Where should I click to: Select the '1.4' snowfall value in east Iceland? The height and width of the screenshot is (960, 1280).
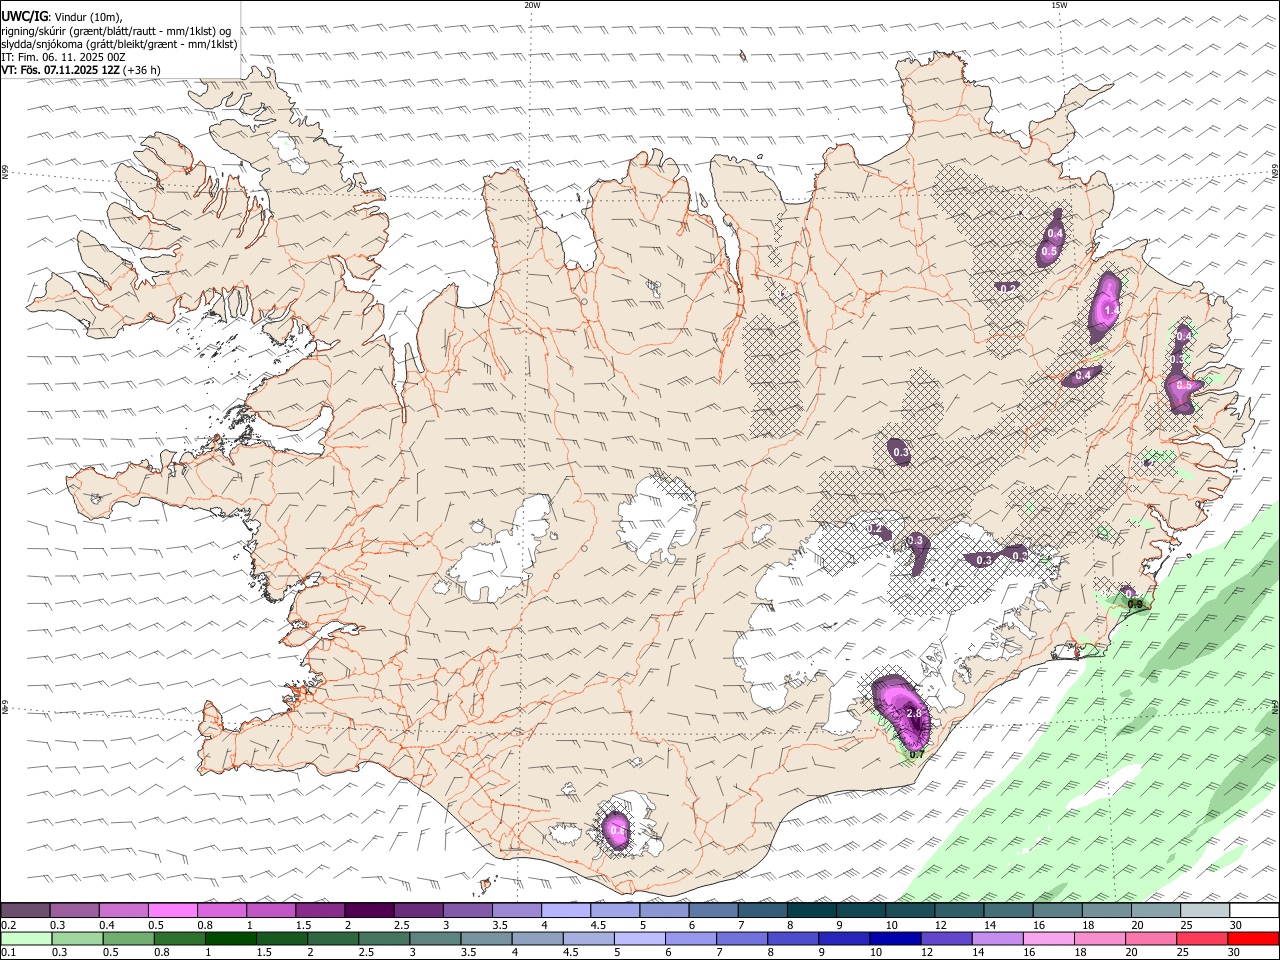coord(1111,312)
